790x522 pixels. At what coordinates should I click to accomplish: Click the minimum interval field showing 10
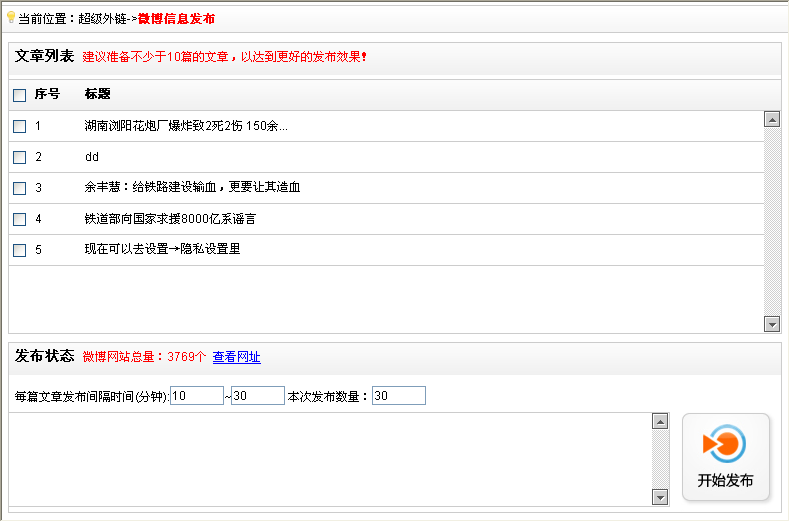197,396
